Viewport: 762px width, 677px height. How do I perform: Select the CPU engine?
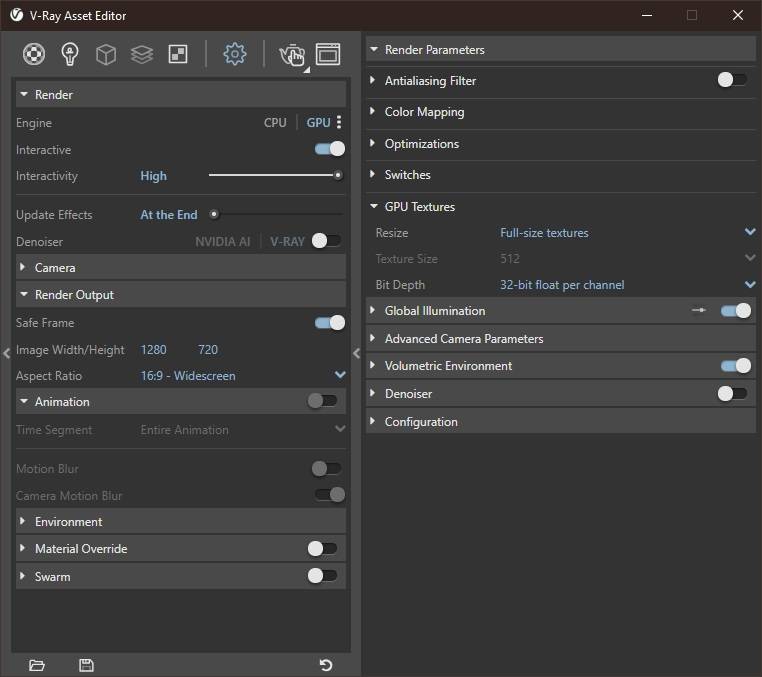tap(275, 122)
